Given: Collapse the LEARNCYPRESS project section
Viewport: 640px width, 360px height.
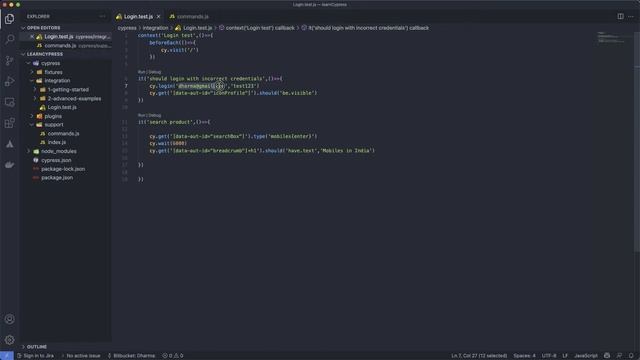Looking at the screenshot, I should pyautogui.click(x=44, y=54).
